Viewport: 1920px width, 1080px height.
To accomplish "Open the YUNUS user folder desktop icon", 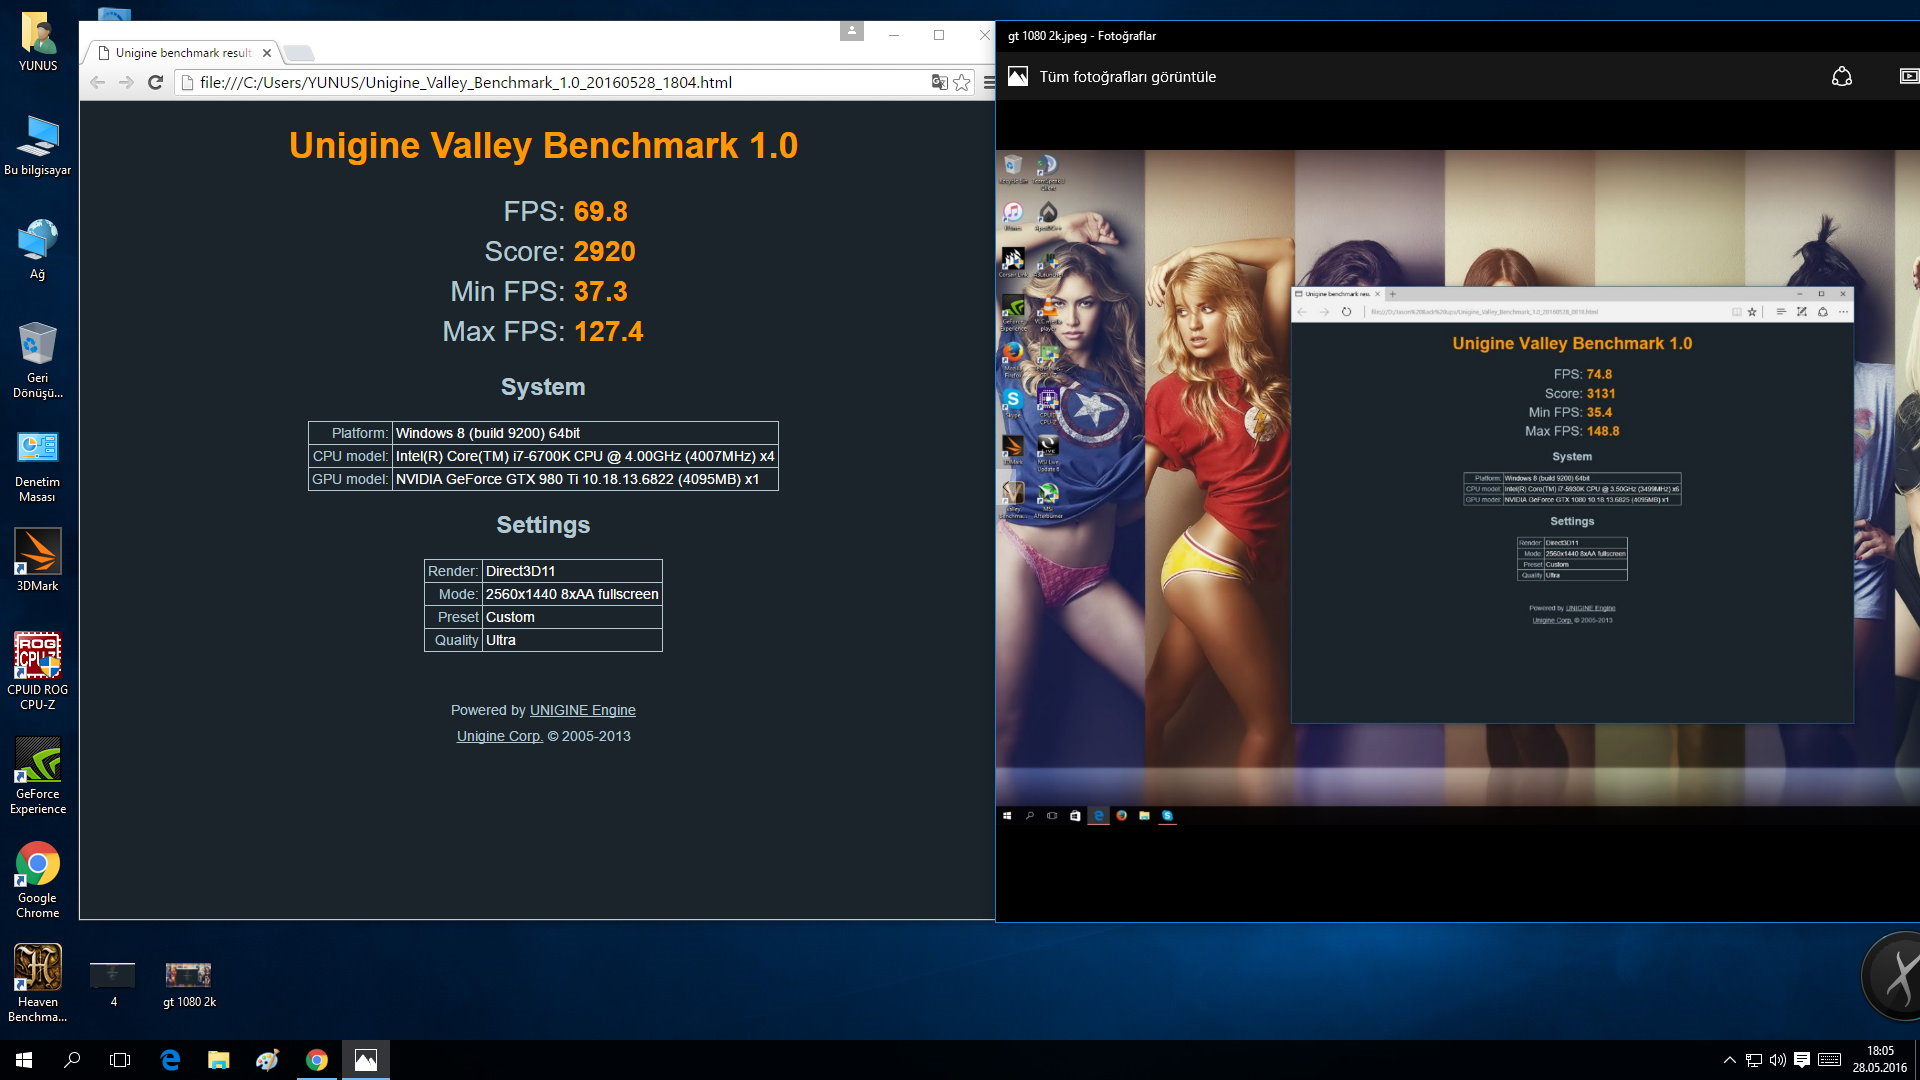I will 38,42.
